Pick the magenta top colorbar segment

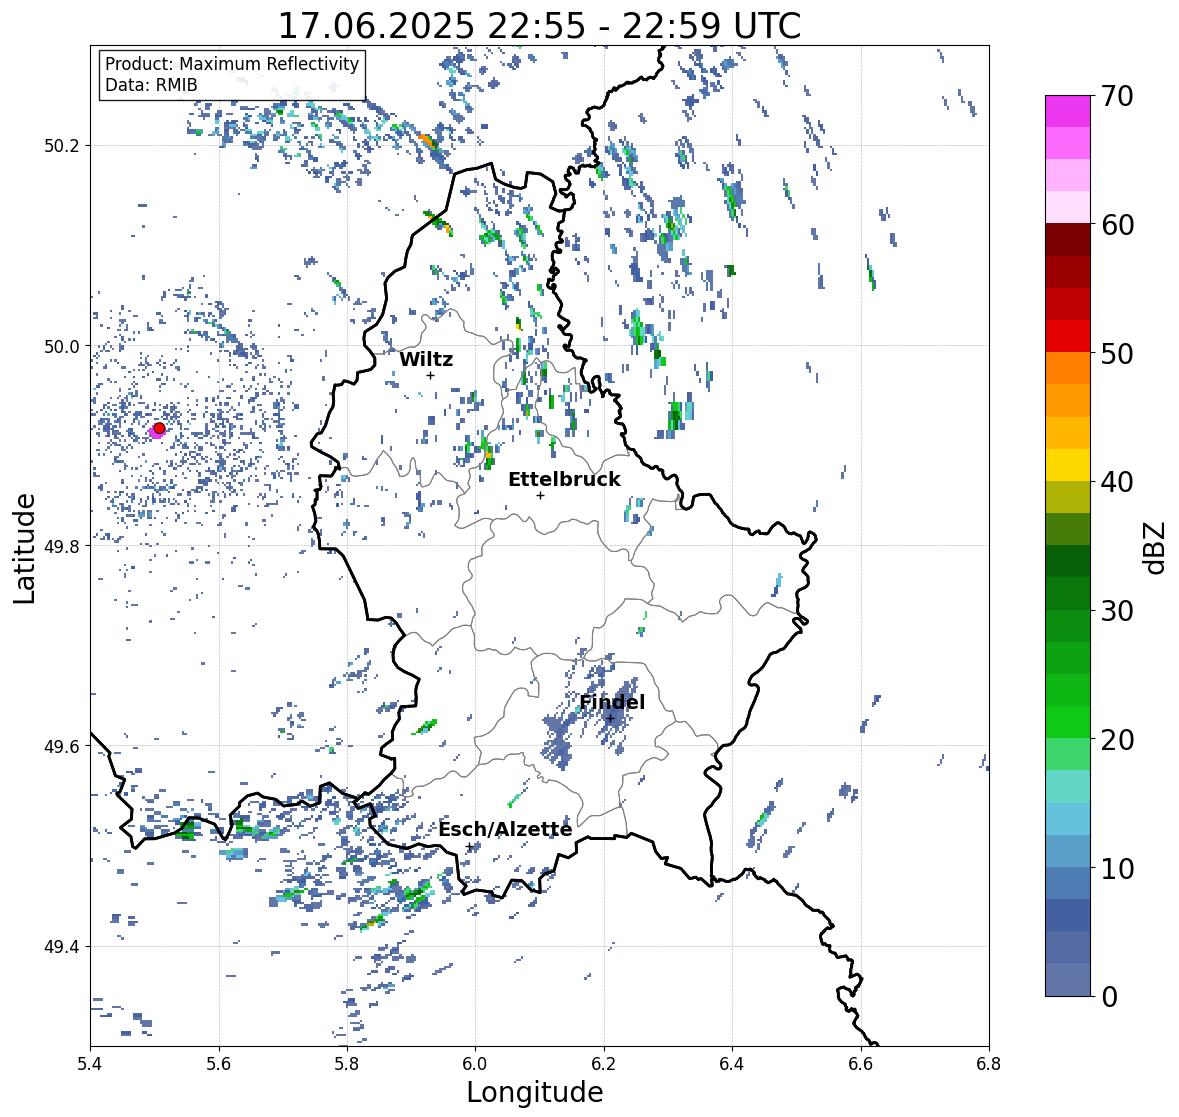(x=1068, y=111)
